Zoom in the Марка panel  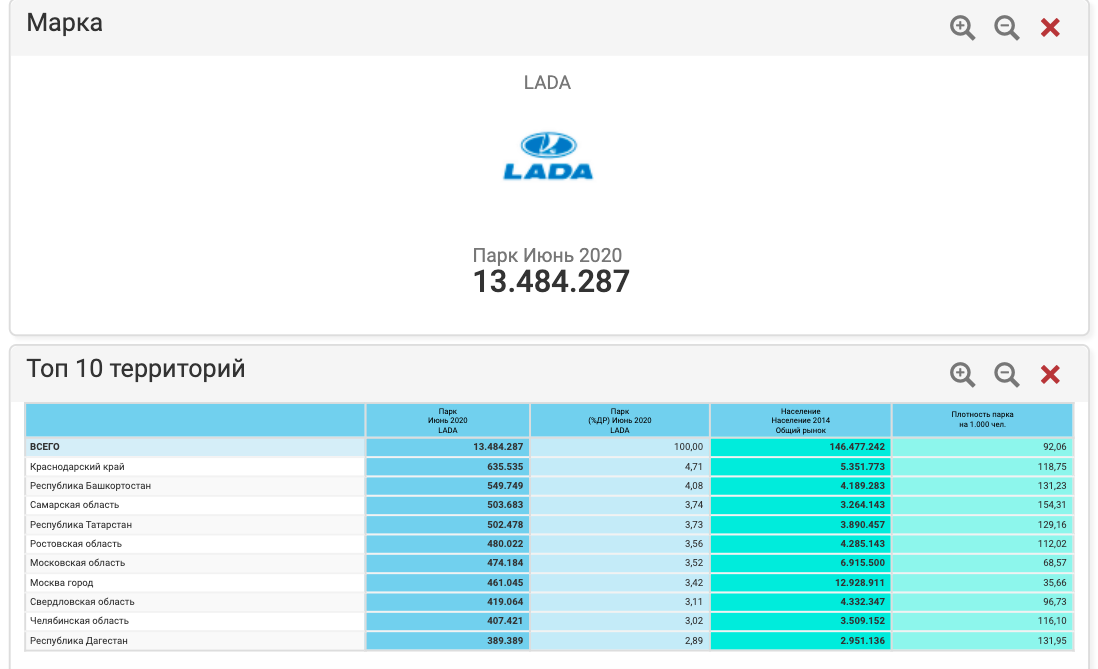click(962, 28)
